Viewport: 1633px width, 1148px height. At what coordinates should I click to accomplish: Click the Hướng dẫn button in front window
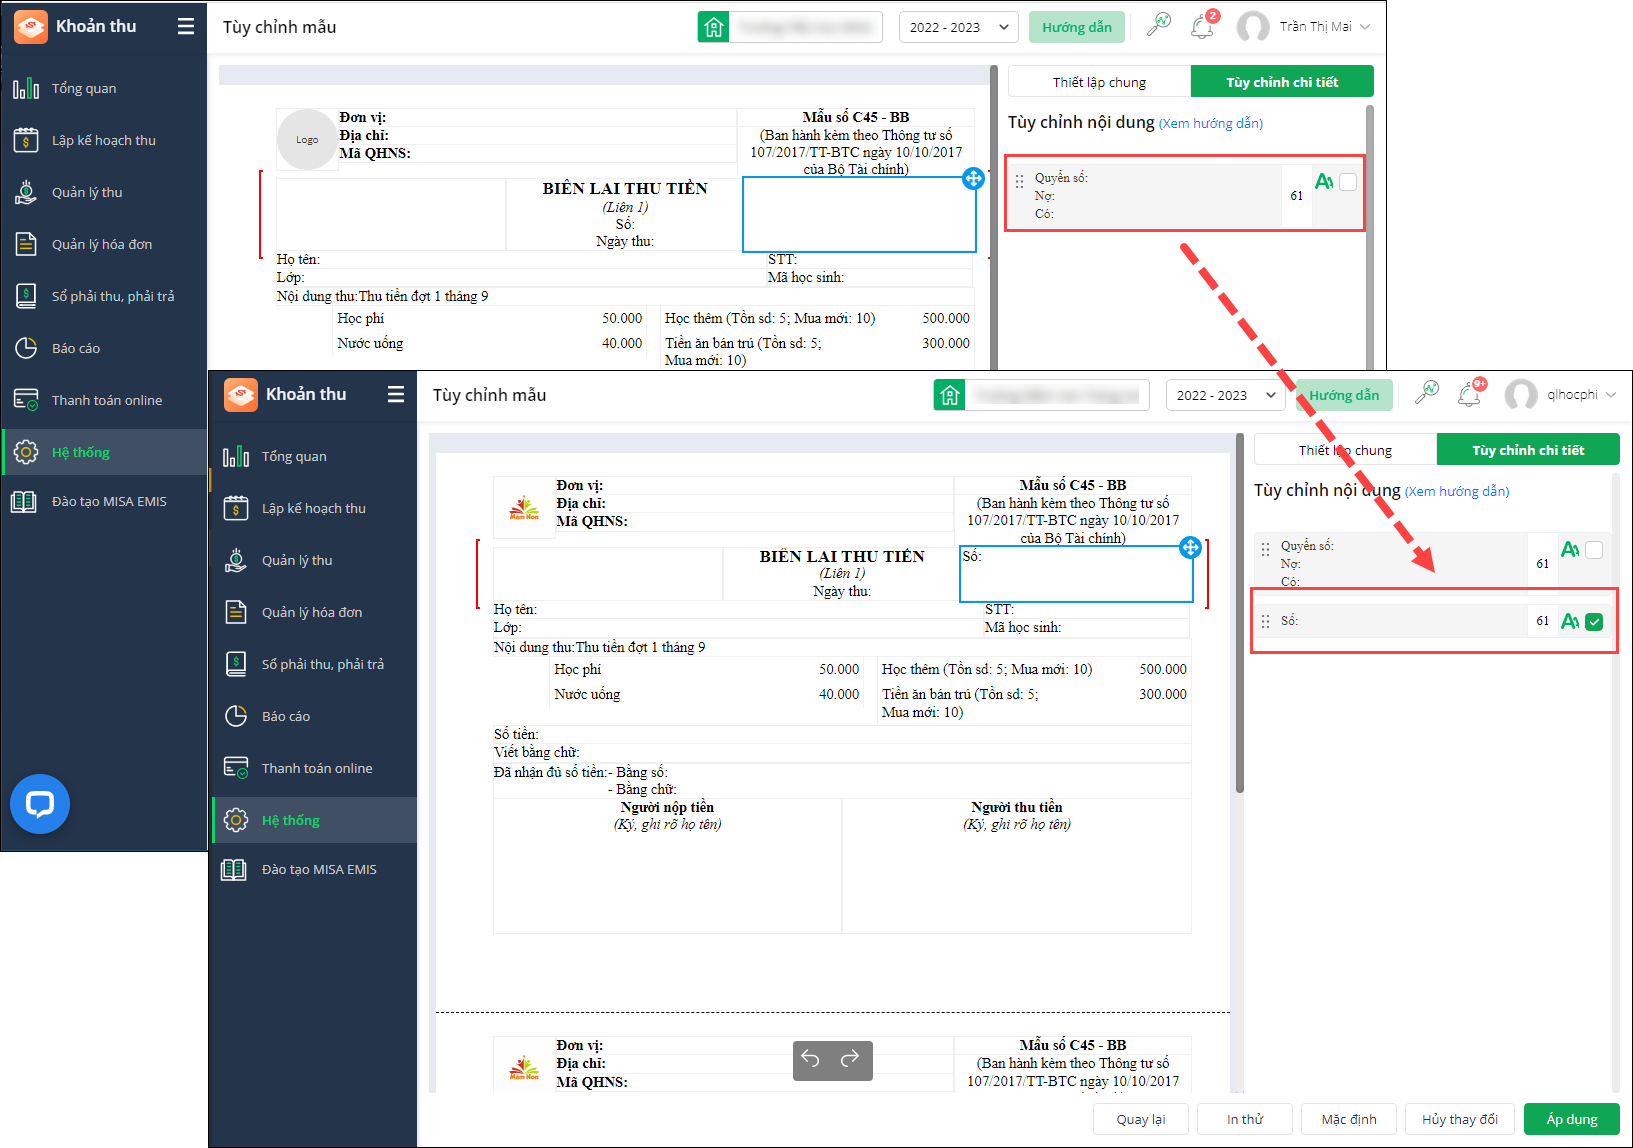(1344, 395)
